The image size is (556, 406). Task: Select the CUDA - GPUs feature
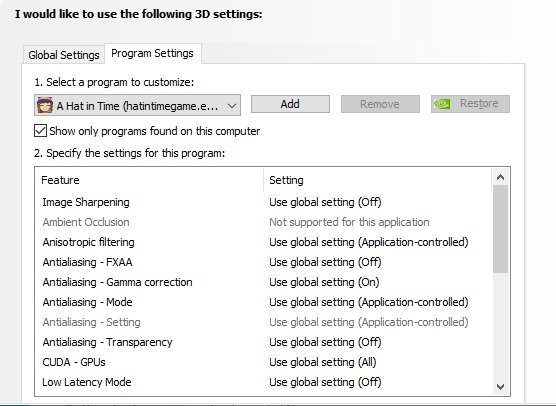(74, 362)
